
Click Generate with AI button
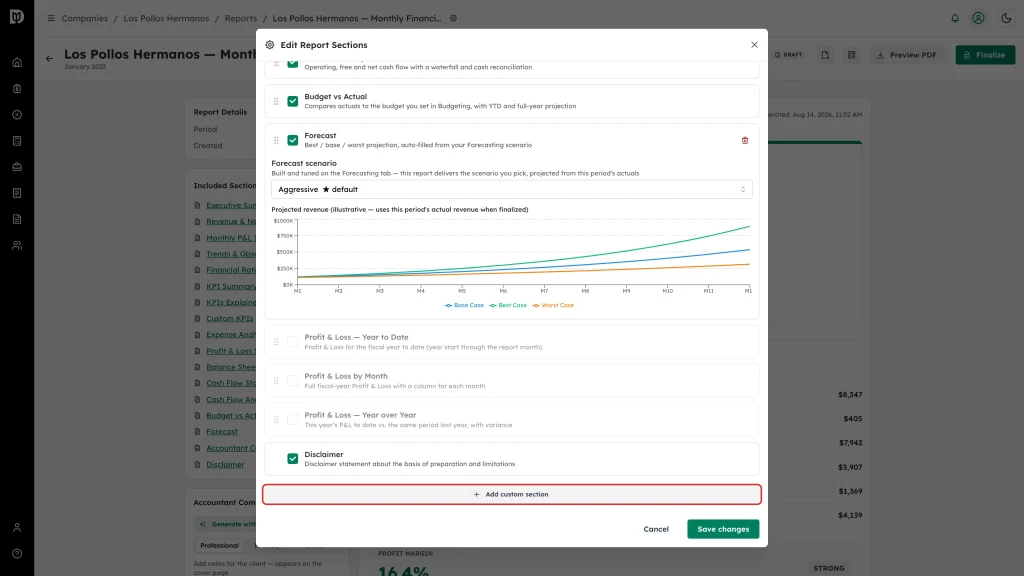point(226,524)
